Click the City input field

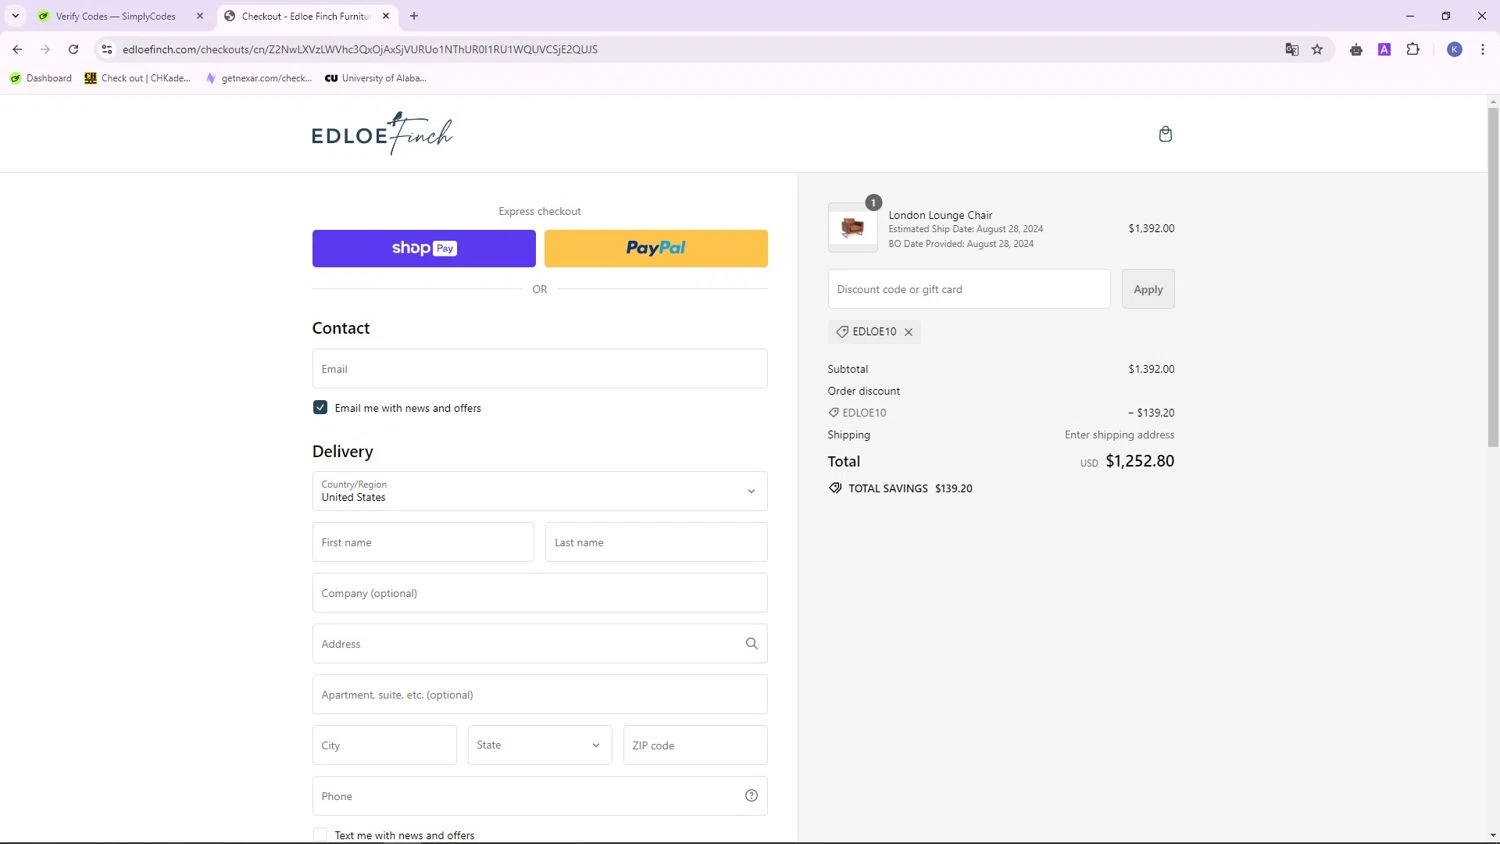click(x=384, y=745)
